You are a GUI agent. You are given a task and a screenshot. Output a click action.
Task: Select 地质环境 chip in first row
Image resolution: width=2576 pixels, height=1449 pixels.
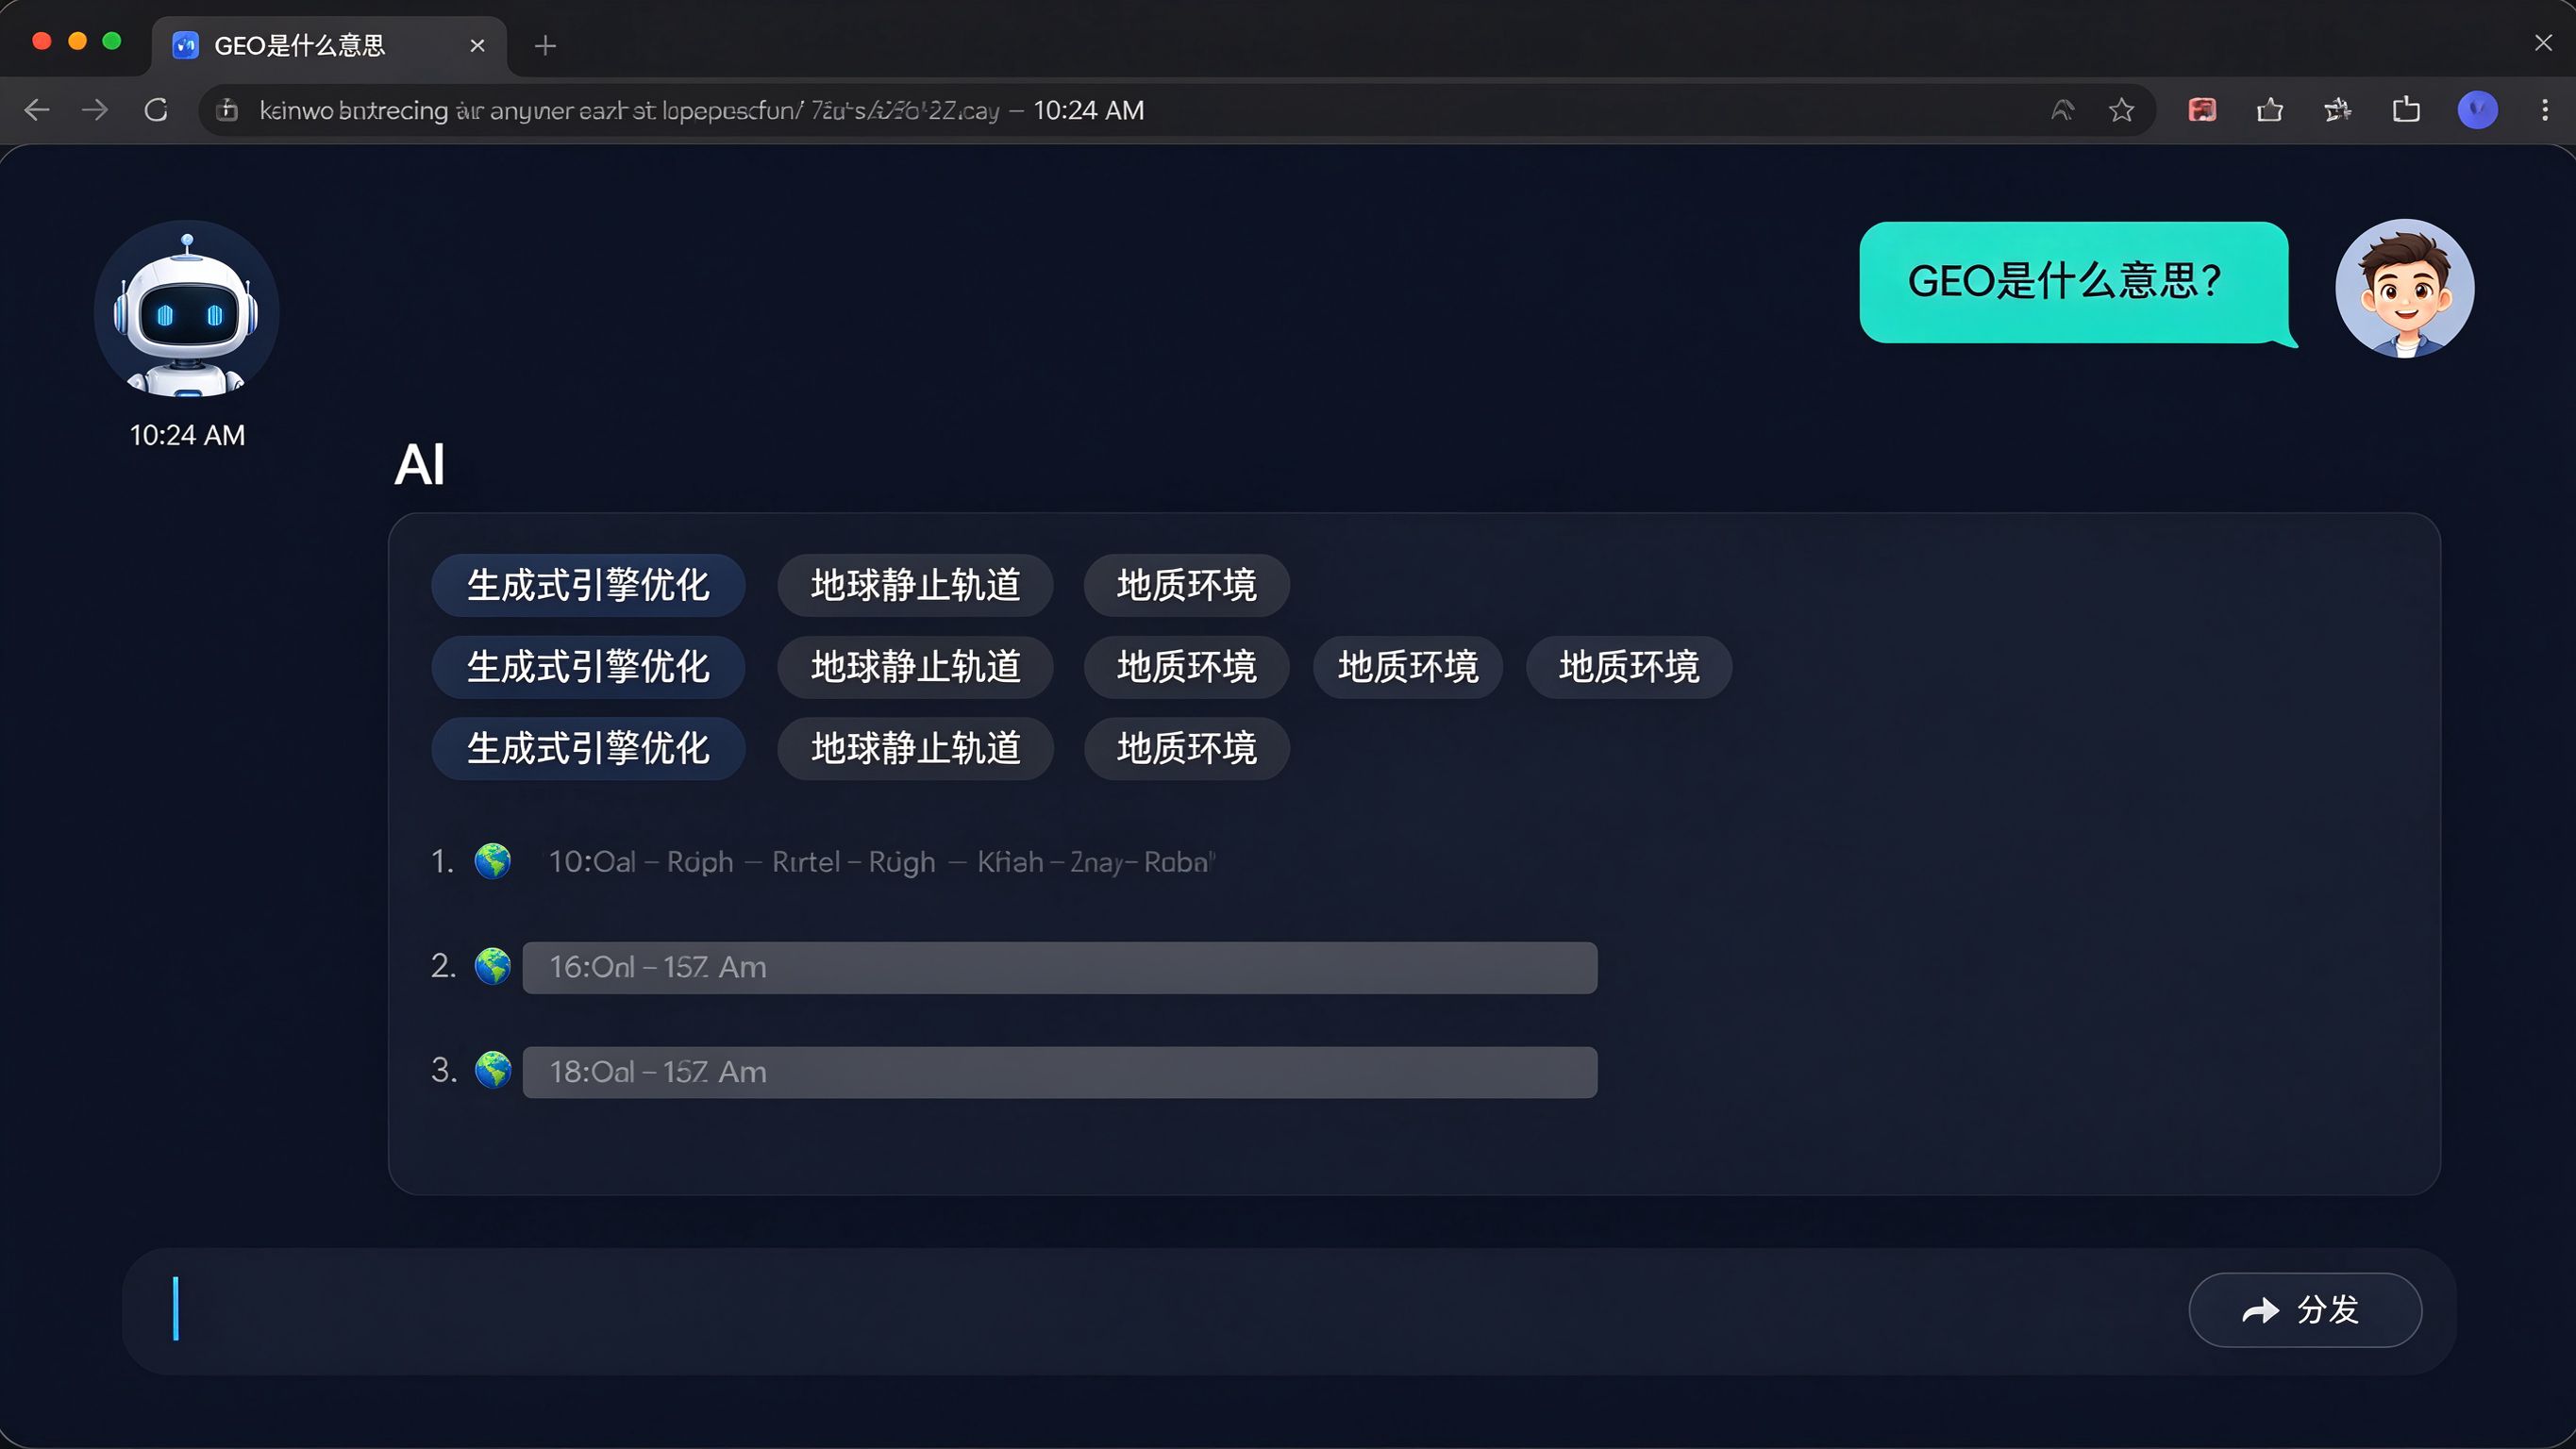click(x=1187, y=586)
